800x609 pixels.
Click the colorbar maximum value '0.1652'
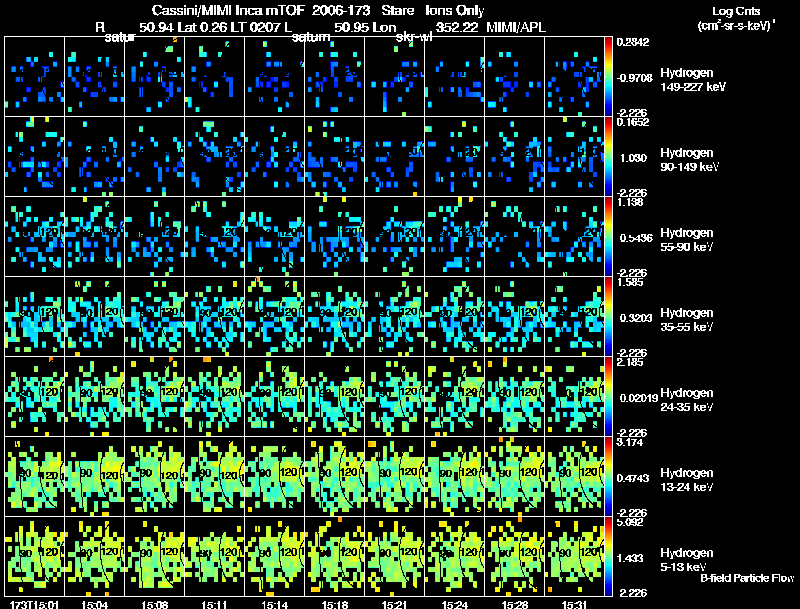pos(633,122)
